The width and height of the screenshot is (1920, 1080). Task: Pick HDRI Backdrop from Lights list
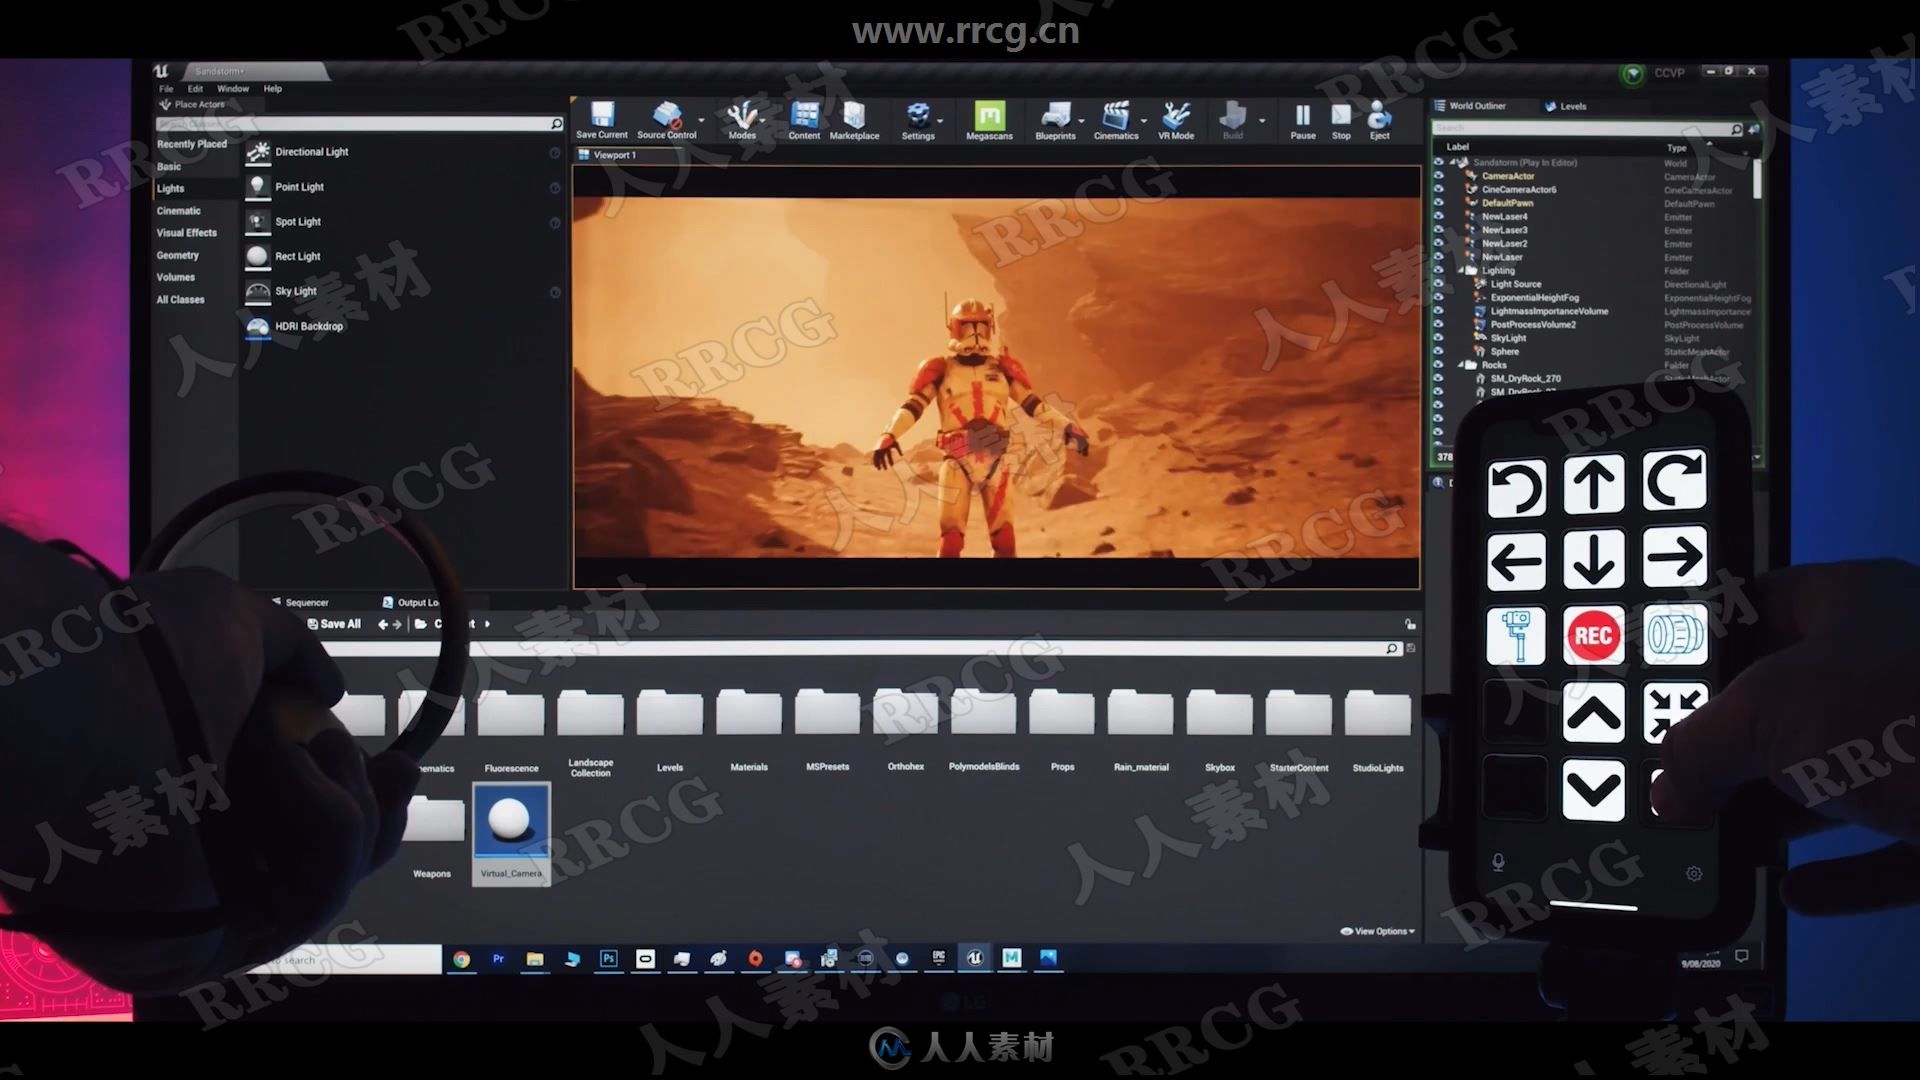(x=400, y=326)
